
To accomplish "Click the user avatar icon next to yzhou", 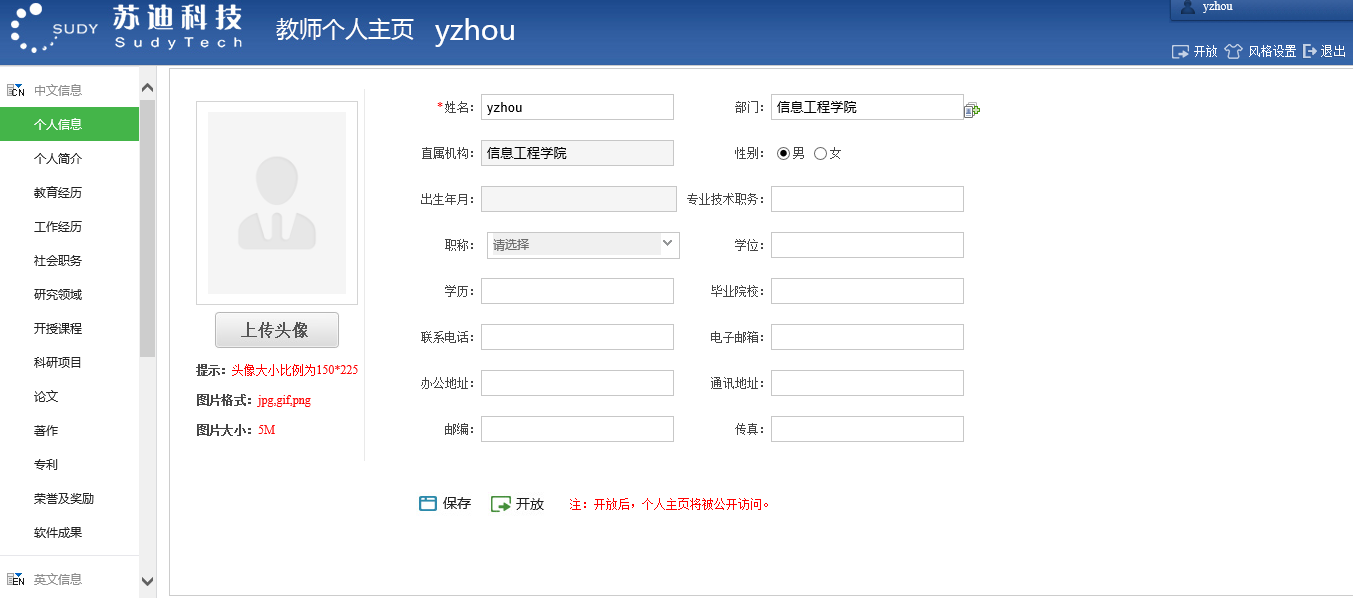I will tap(1188, 7).
